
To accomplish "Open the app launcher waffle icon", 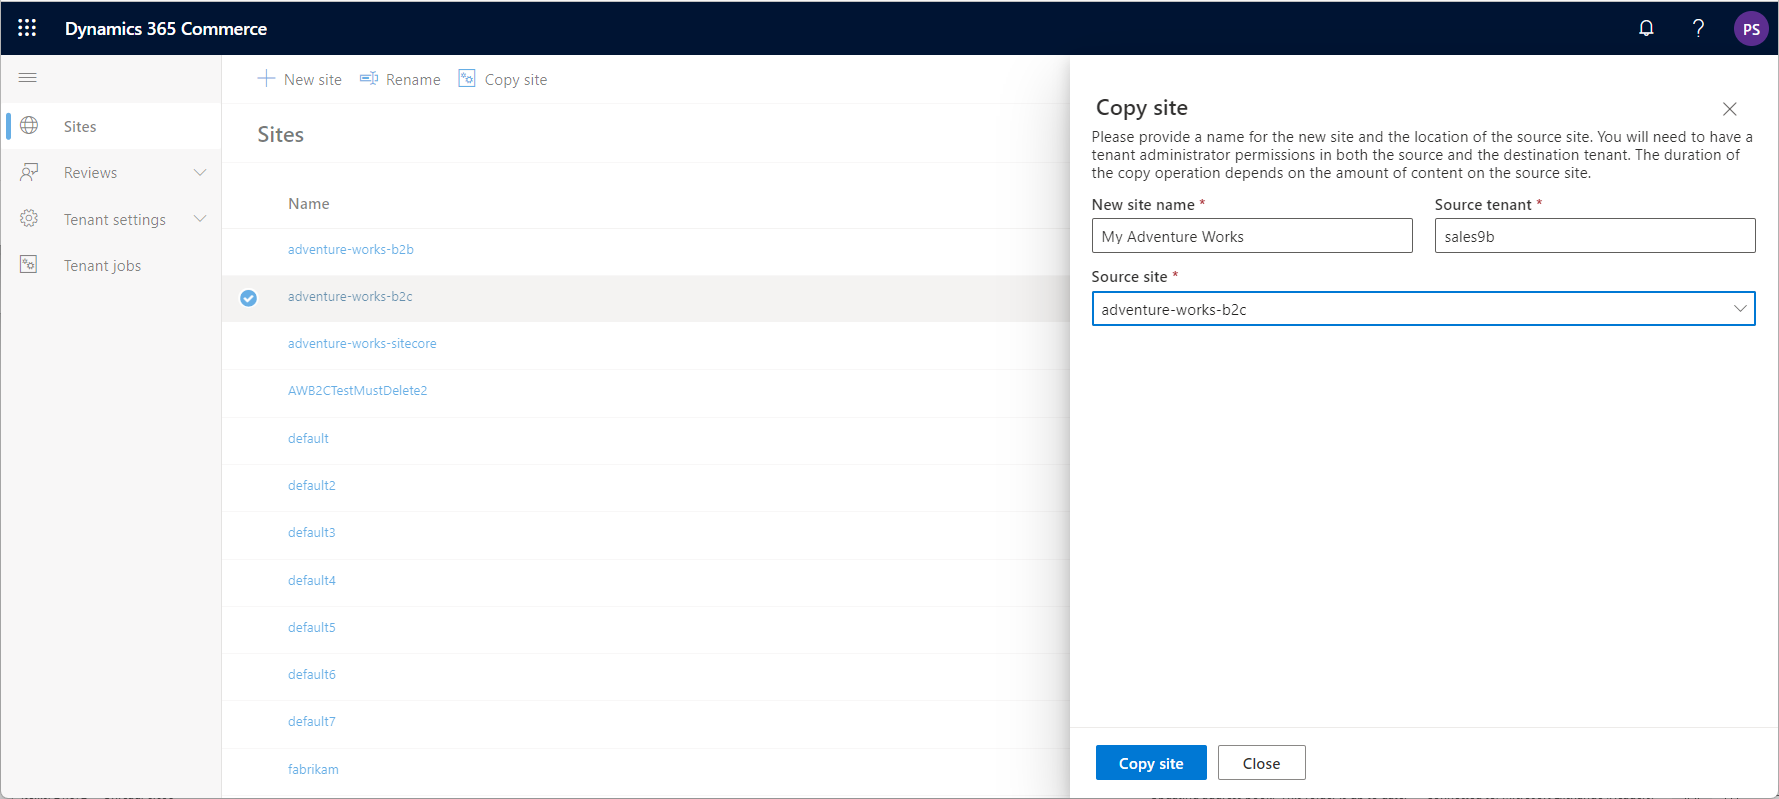I will (27, 28).
